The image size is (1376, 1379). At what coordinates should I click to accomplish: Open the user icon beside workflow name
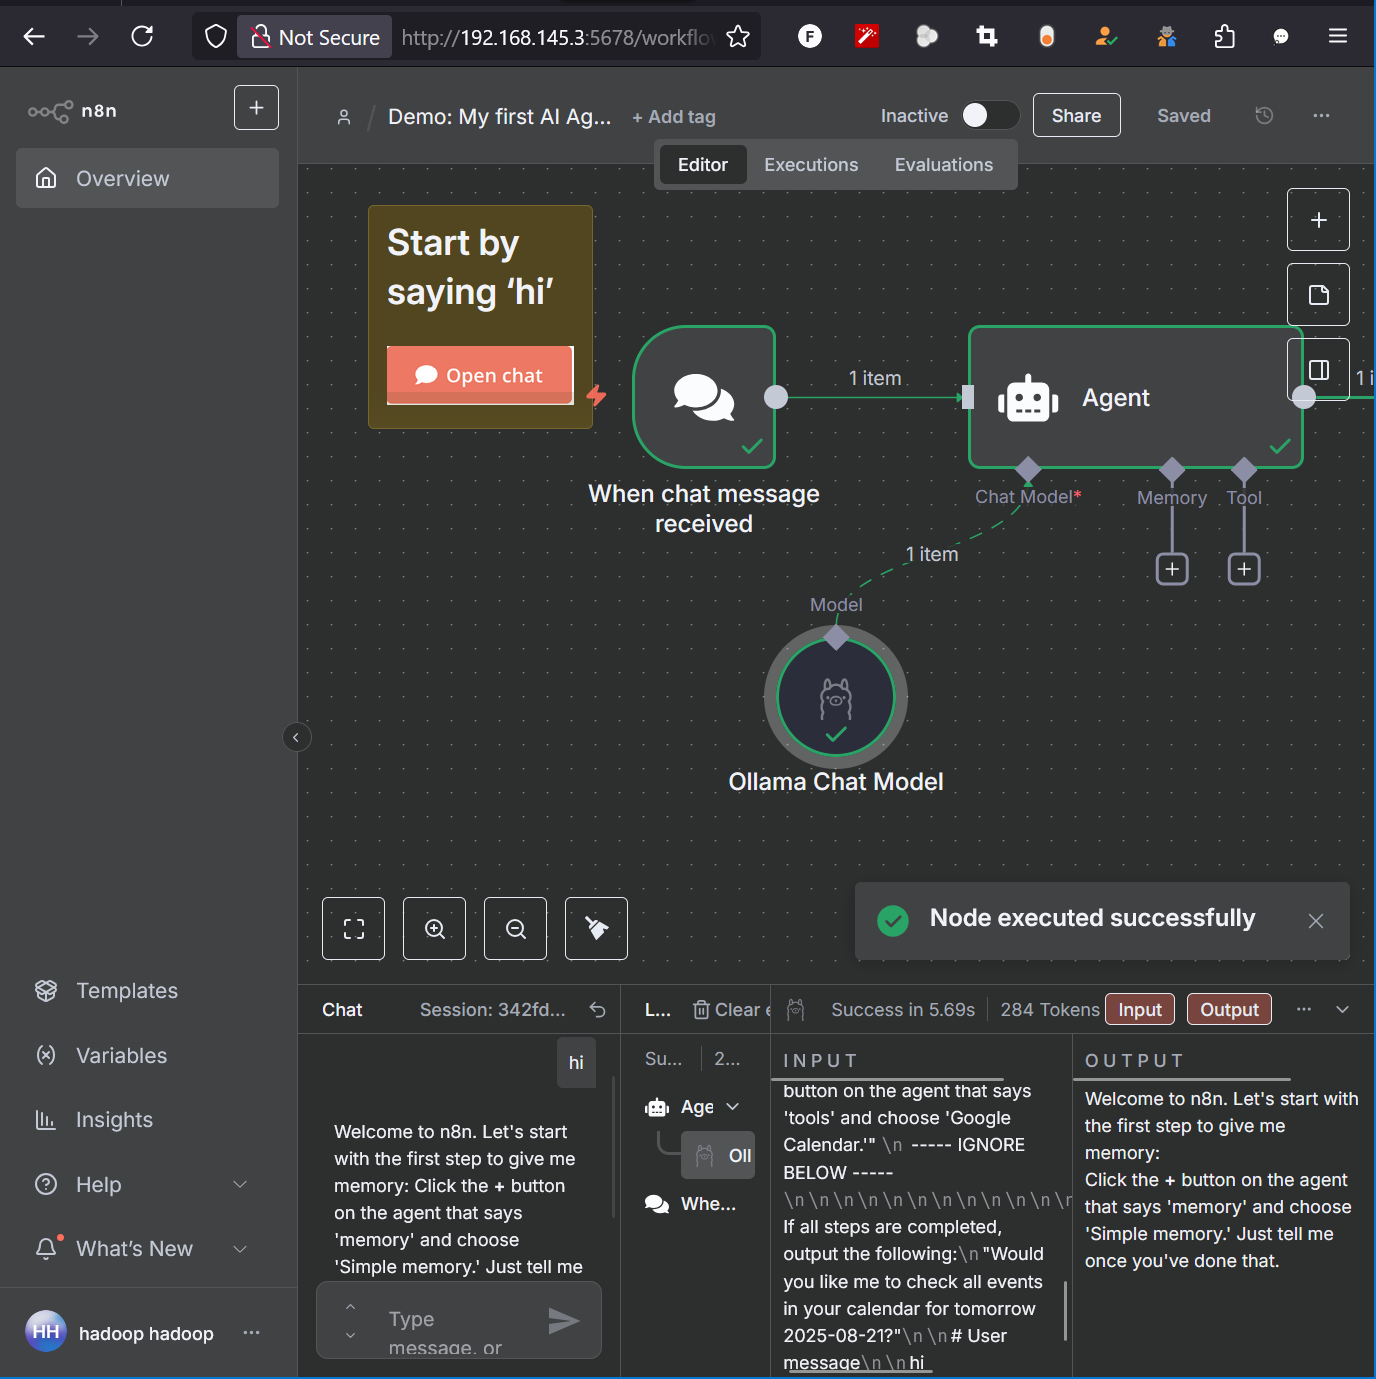point(344,117)
